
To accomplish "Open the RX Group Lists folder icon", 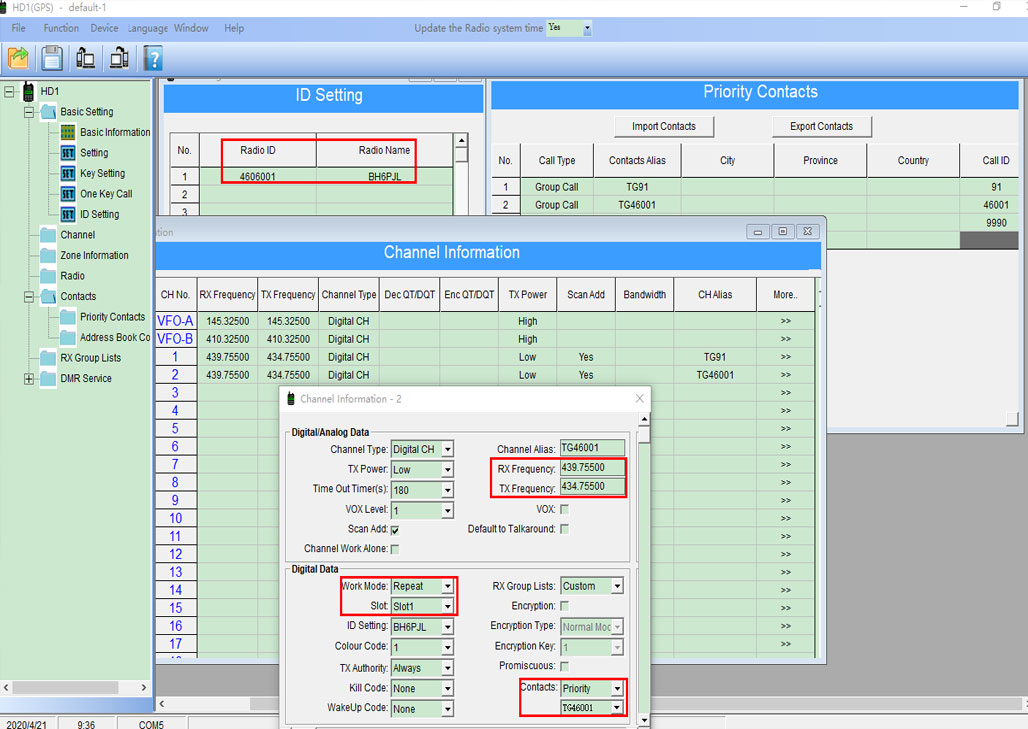I will (x=48, y=357).
